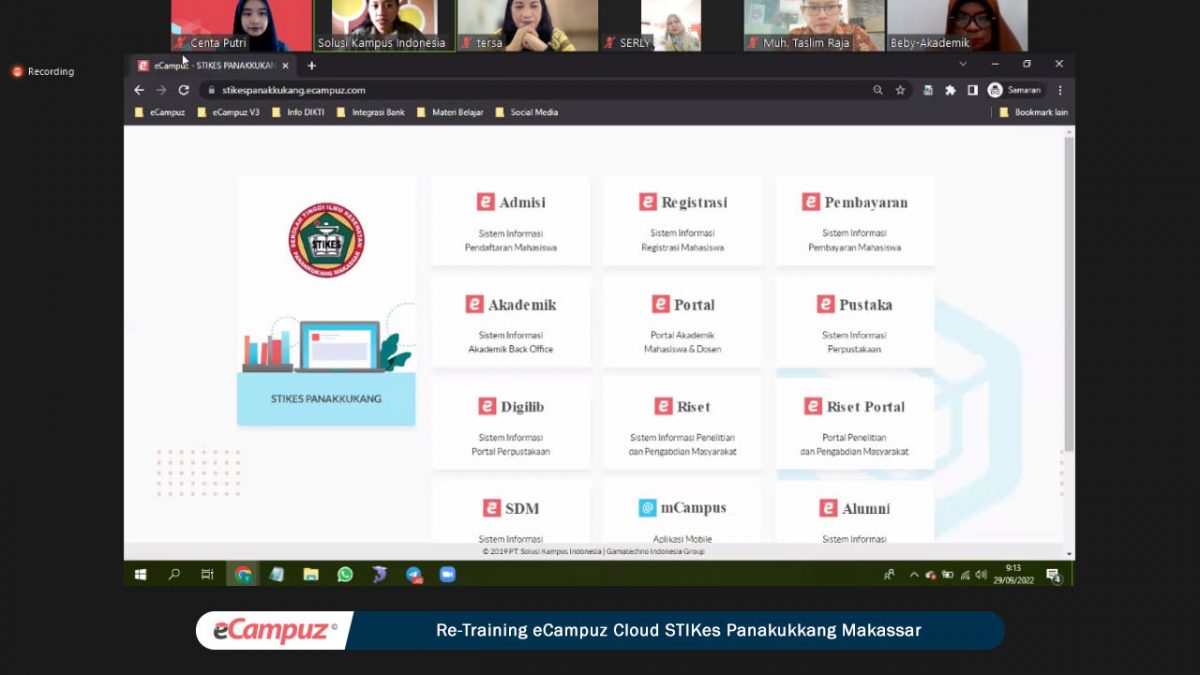Viewport: 1200px width, 675px height.
Task: Select the eCampuz STIKES PANAKKUKANG tab
Action: (x=213, y=65)
